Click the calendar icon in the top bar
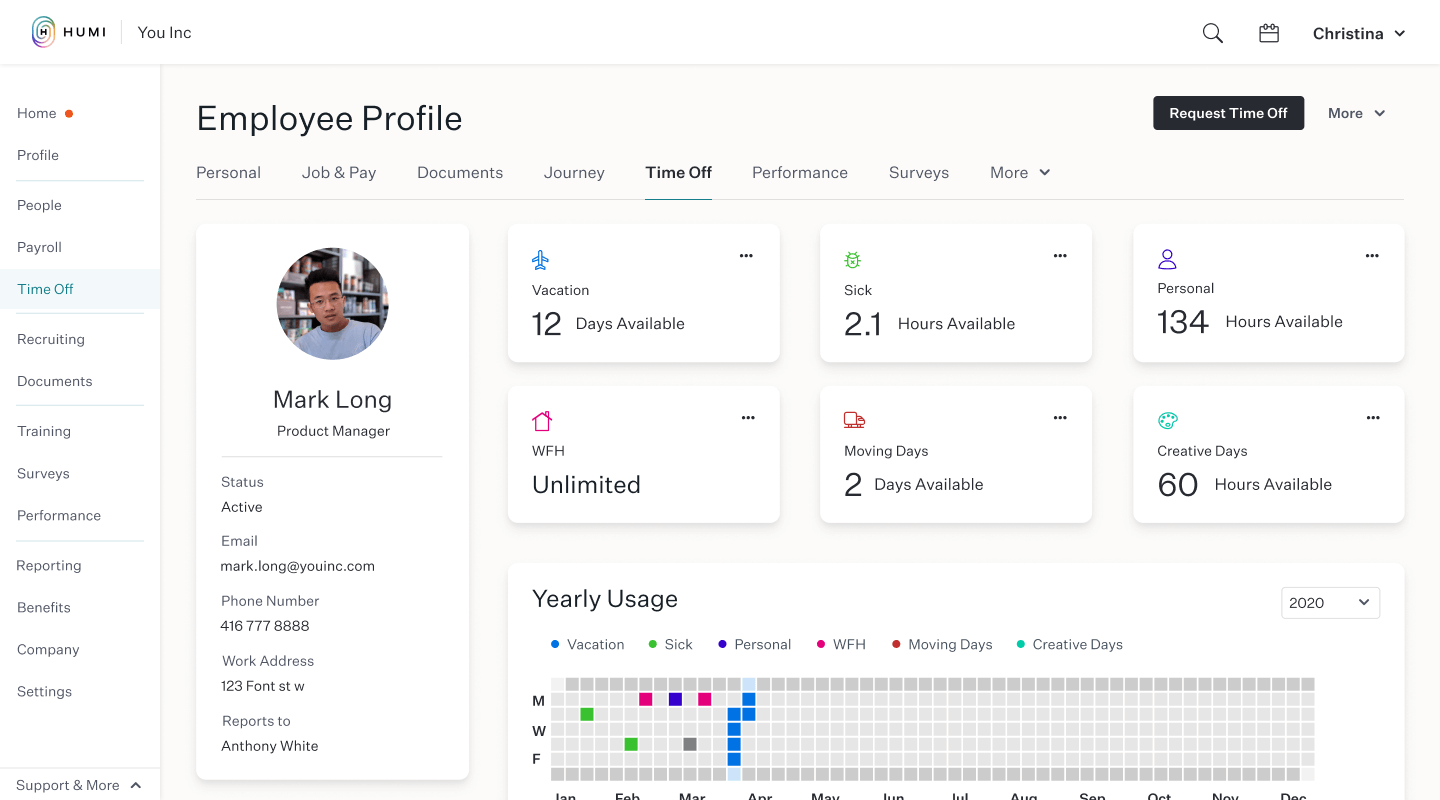The image size is (1440, 800). (1268, 32)
